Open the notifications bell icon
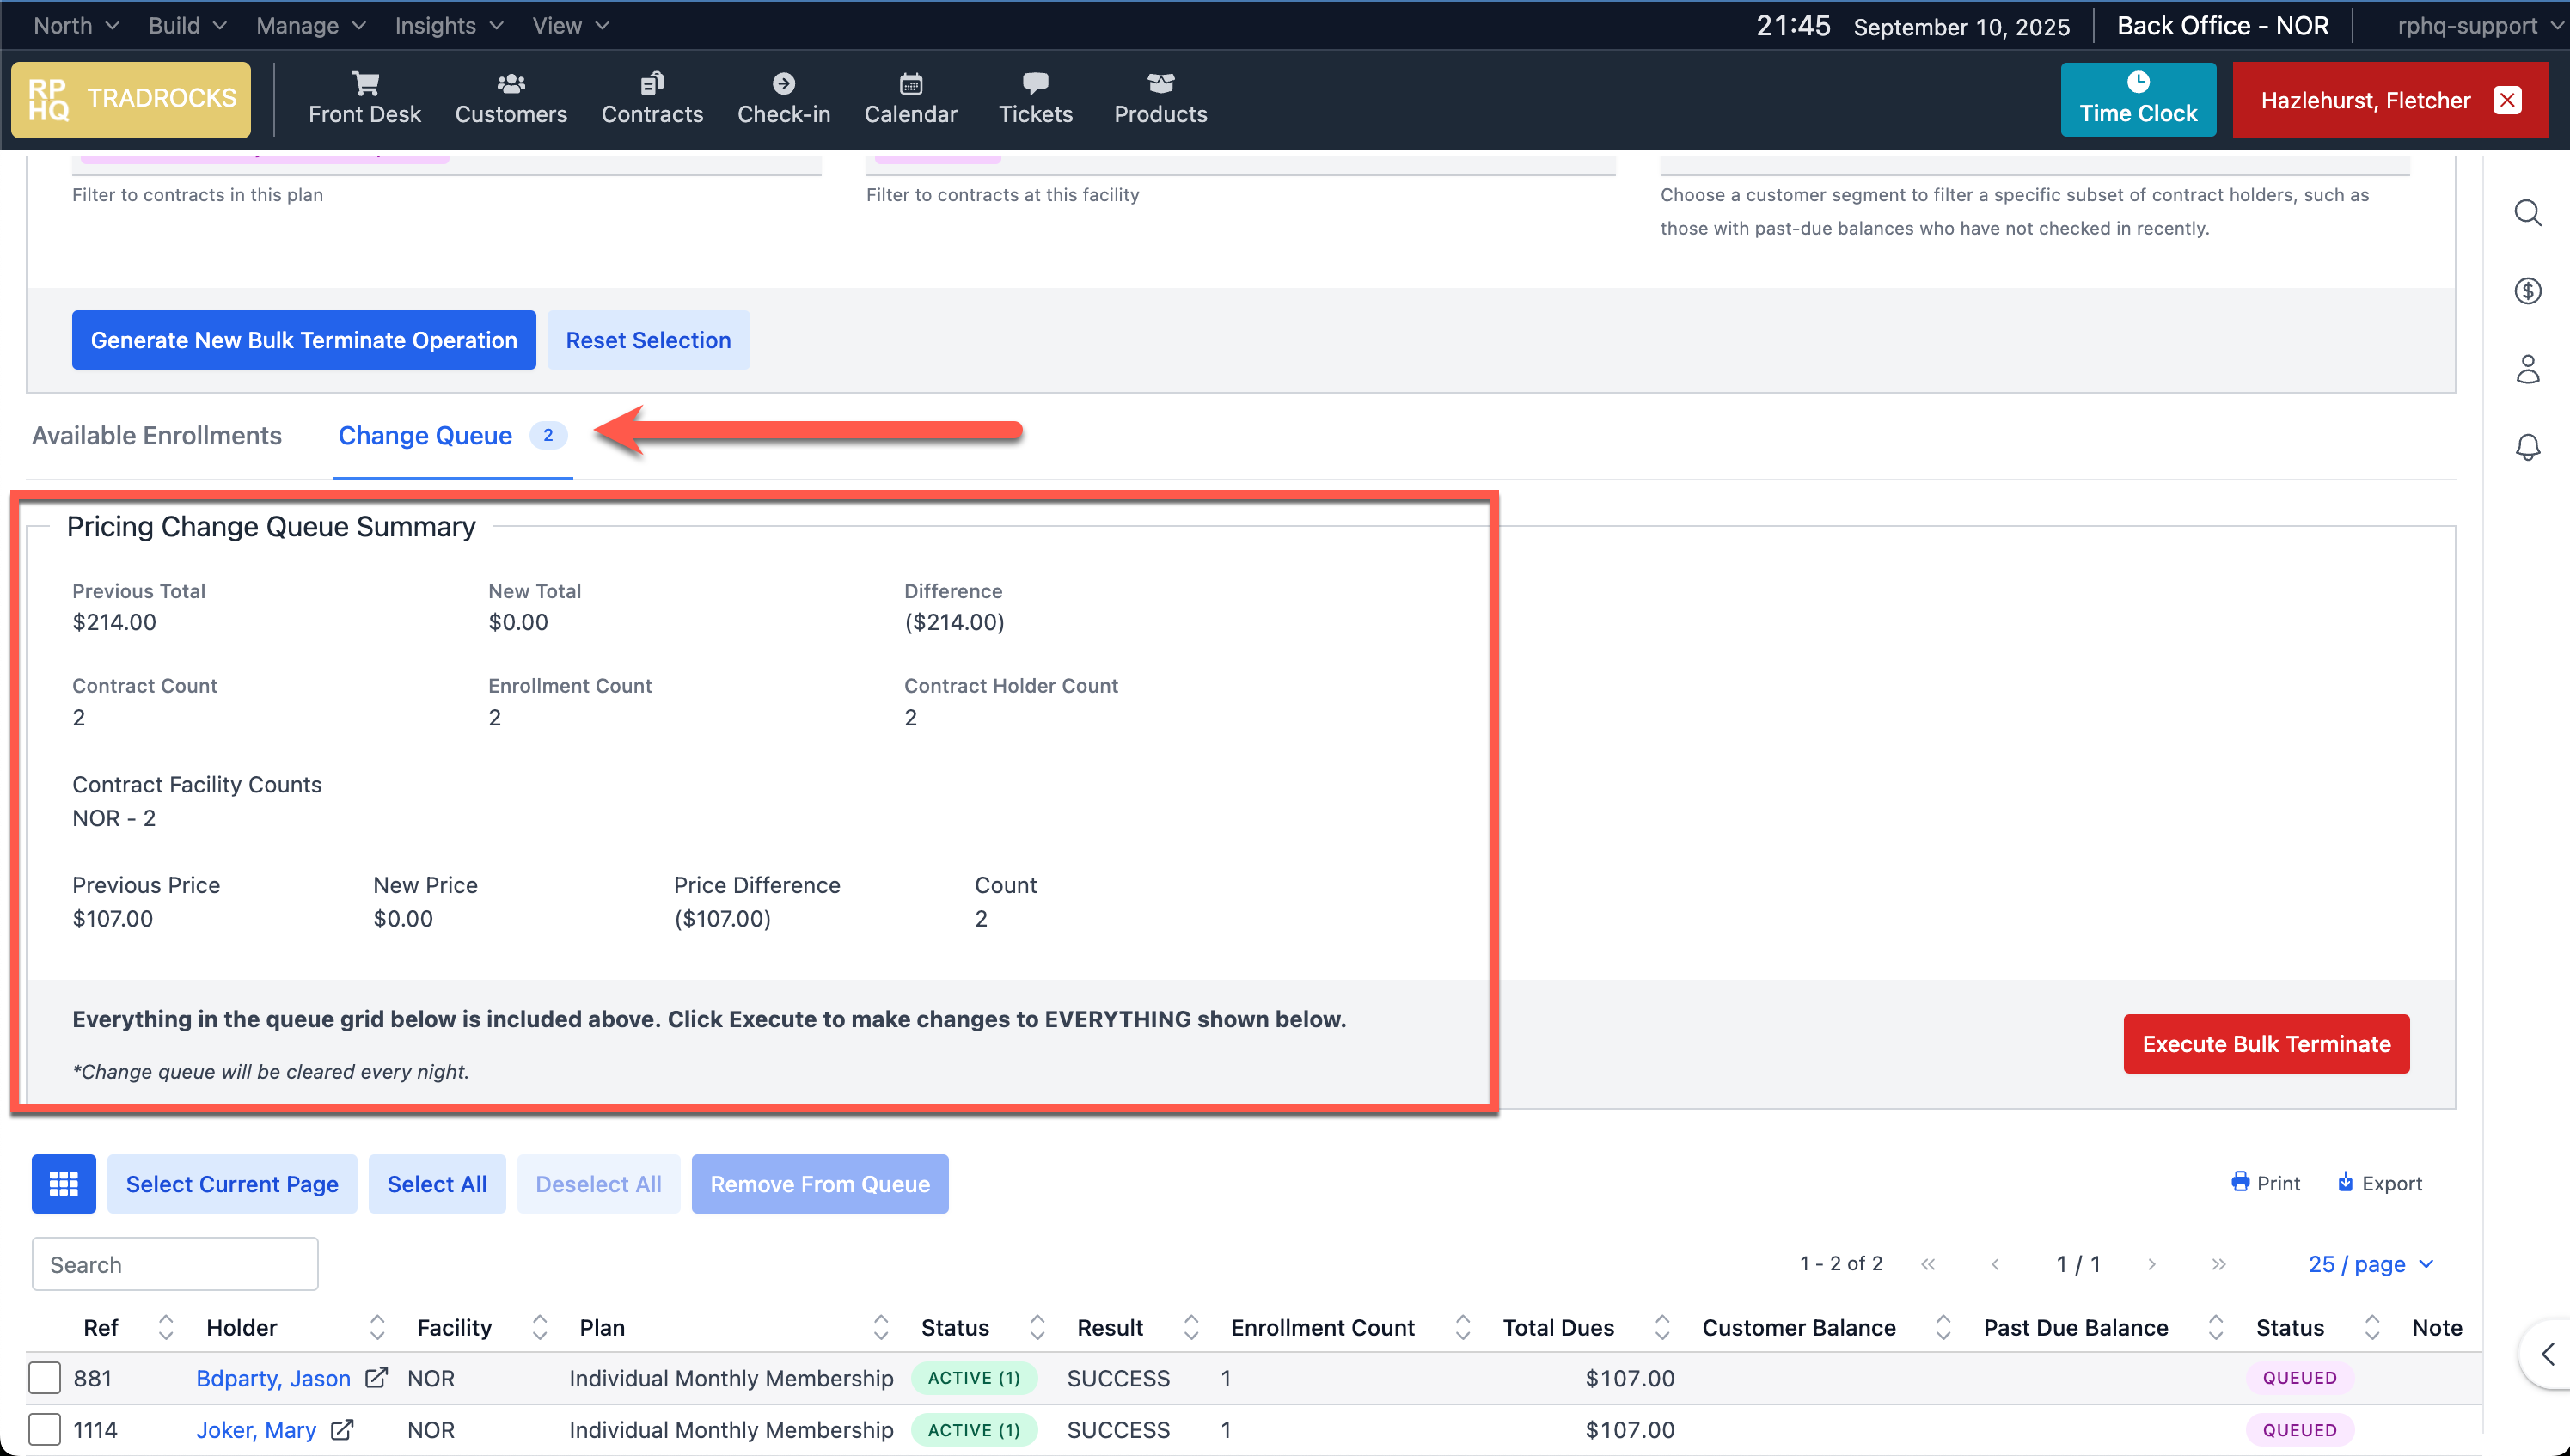Image resolution: width=2570 pixels, height=1456 pixels. click(2527, 447)
